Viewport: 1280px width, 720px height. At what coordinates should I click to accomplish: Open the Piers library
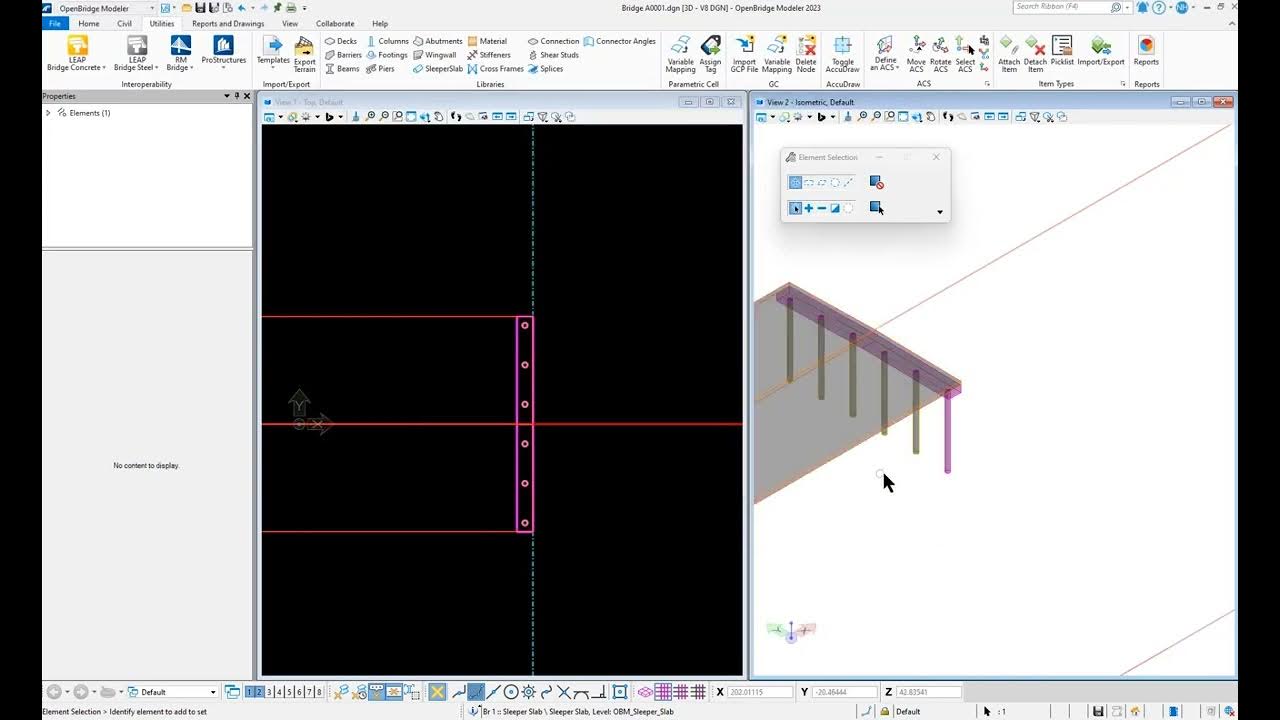click(381, 69)
